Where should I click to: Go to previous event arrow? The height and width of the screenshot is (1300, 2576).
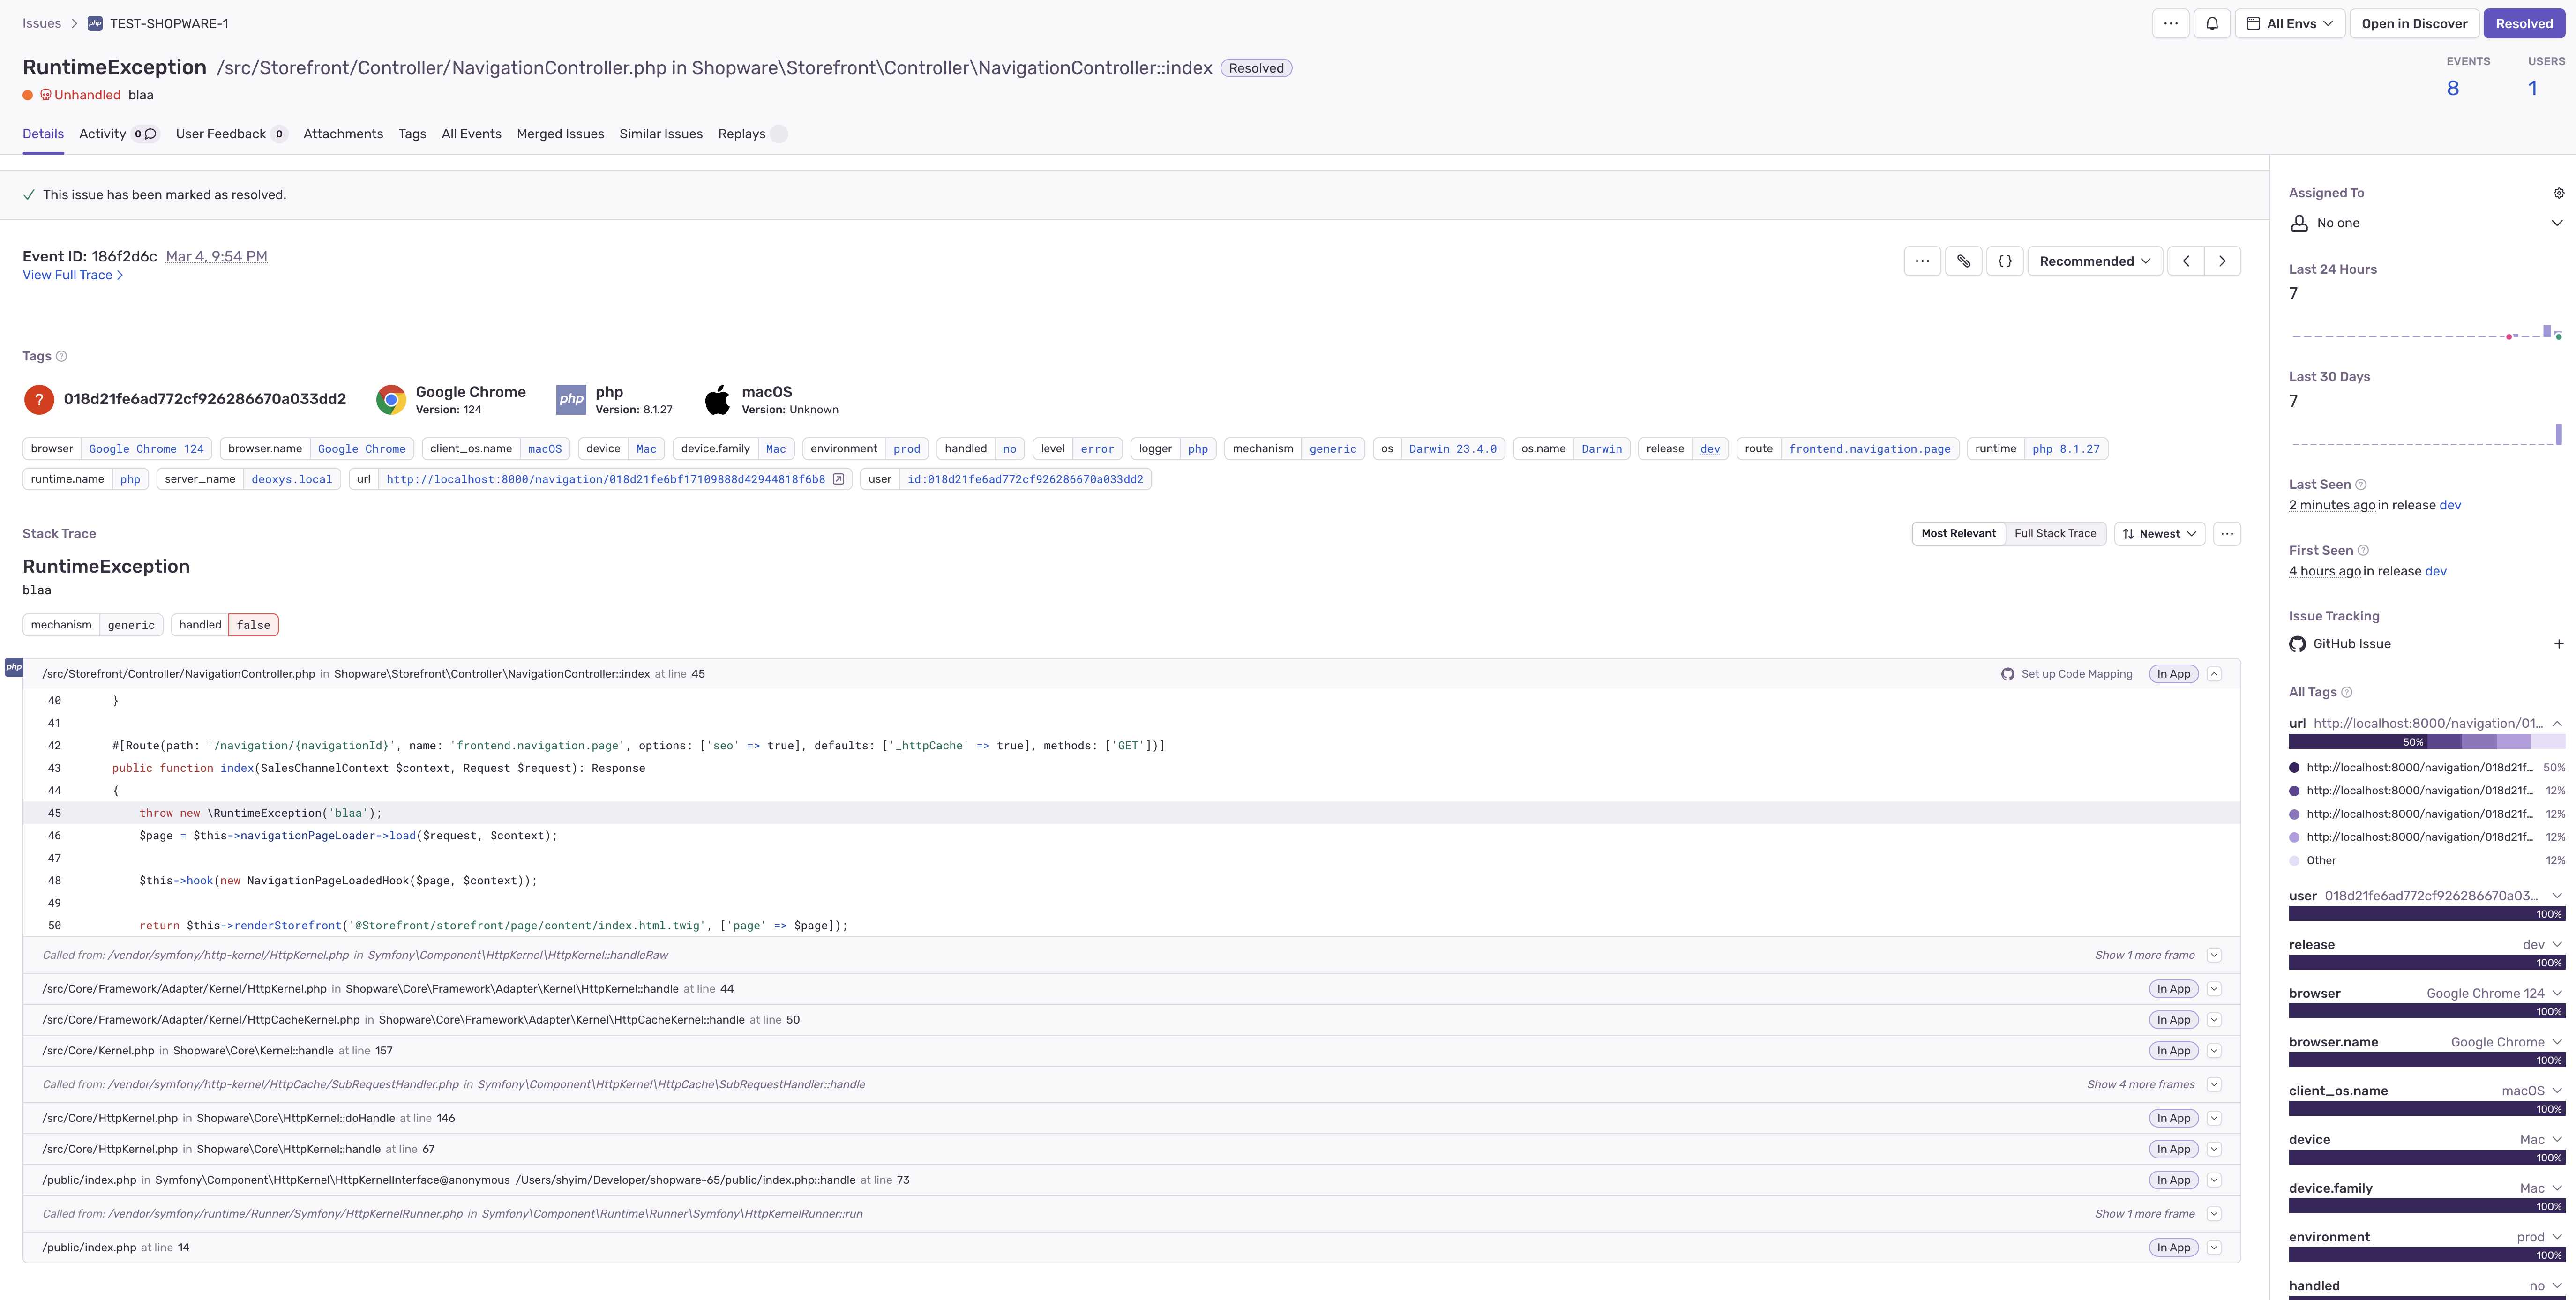coord(2186,261)
